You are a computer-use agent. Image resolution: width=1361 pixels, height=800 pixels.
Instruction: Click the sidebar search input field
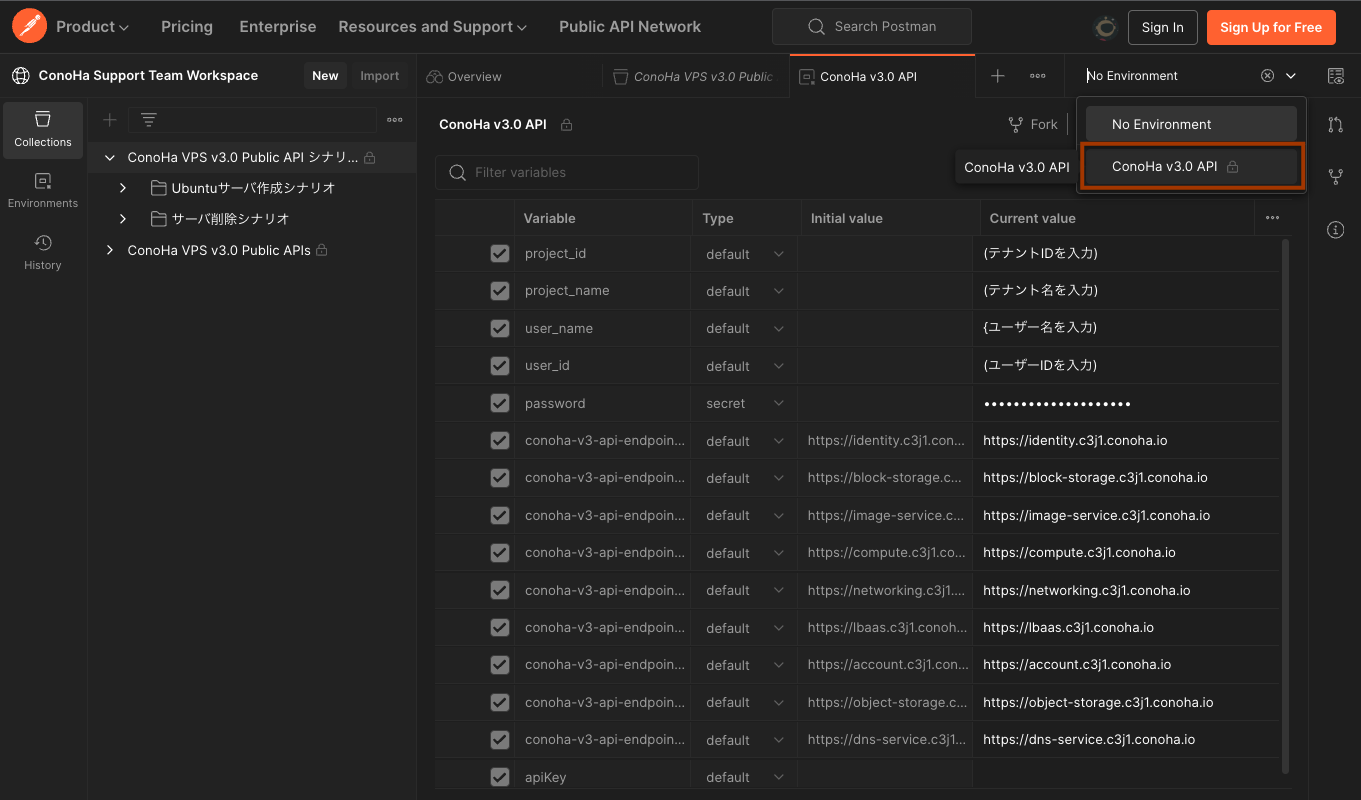(x=252, y=120)
